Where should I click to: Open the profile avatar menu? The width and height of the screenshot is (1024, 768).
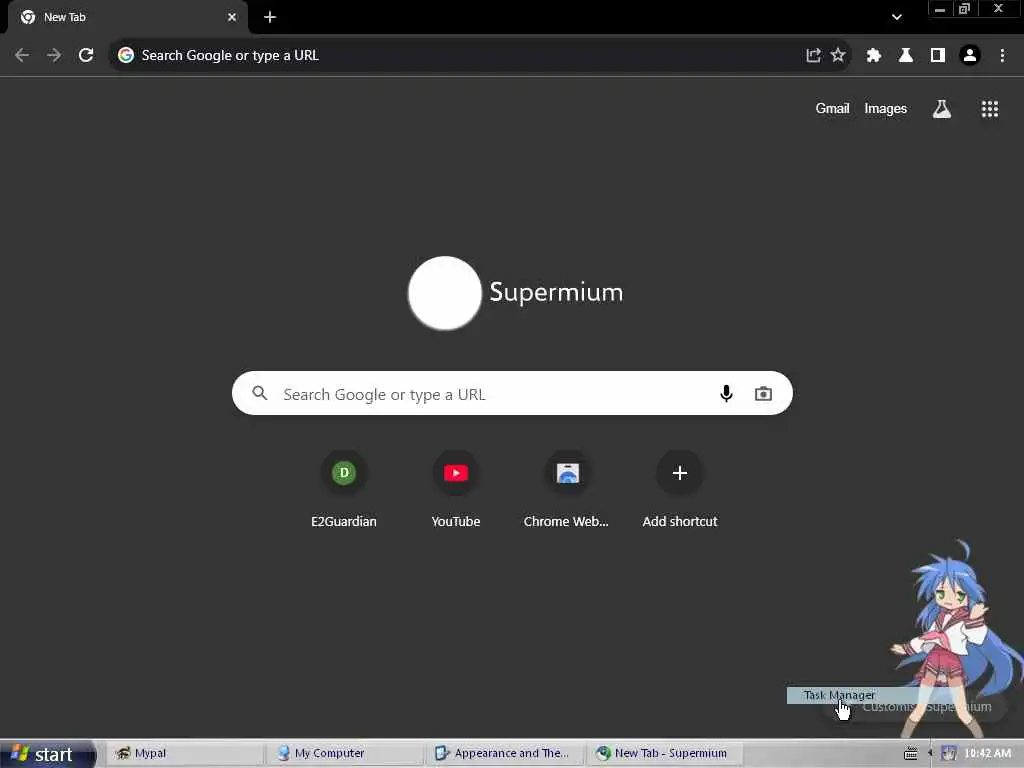[970, 56]
